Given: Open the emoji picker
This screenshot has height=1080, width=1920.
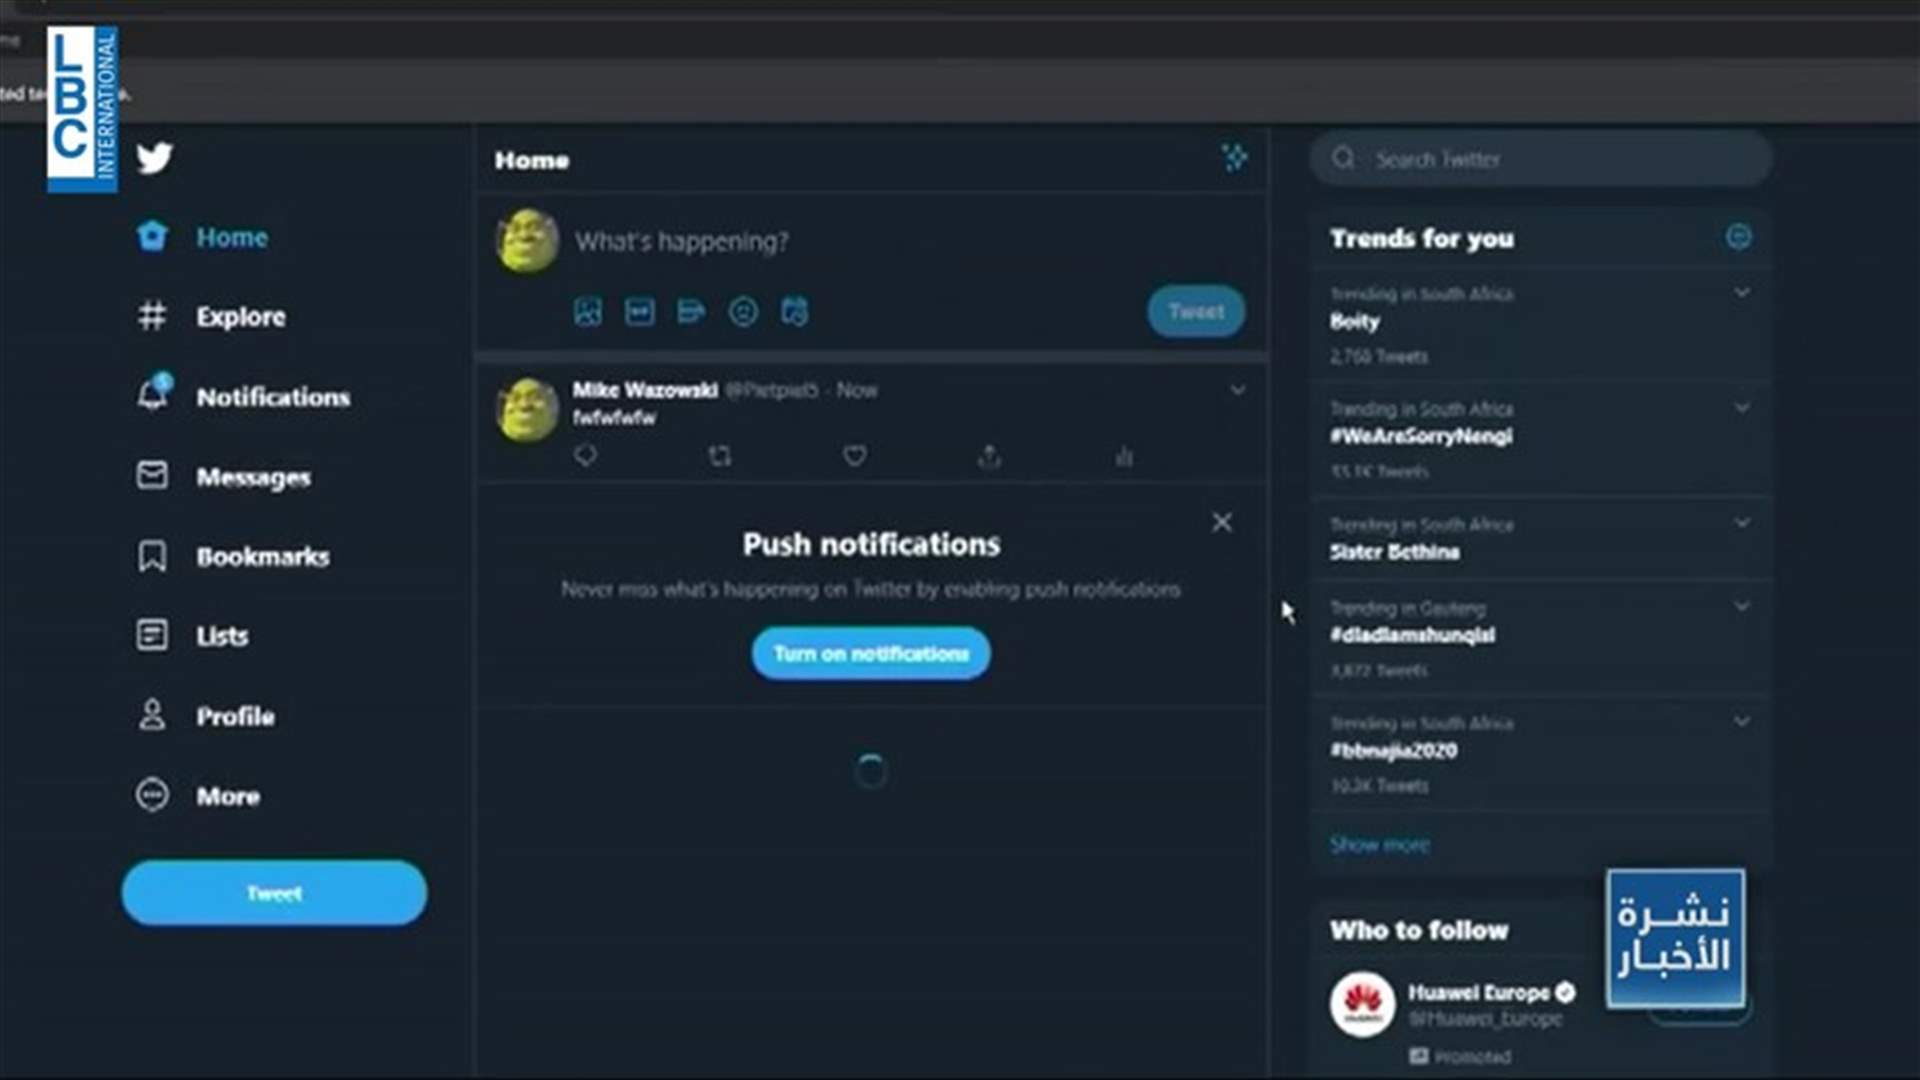Looking at the screenshot, I should (x=743, y=312).
